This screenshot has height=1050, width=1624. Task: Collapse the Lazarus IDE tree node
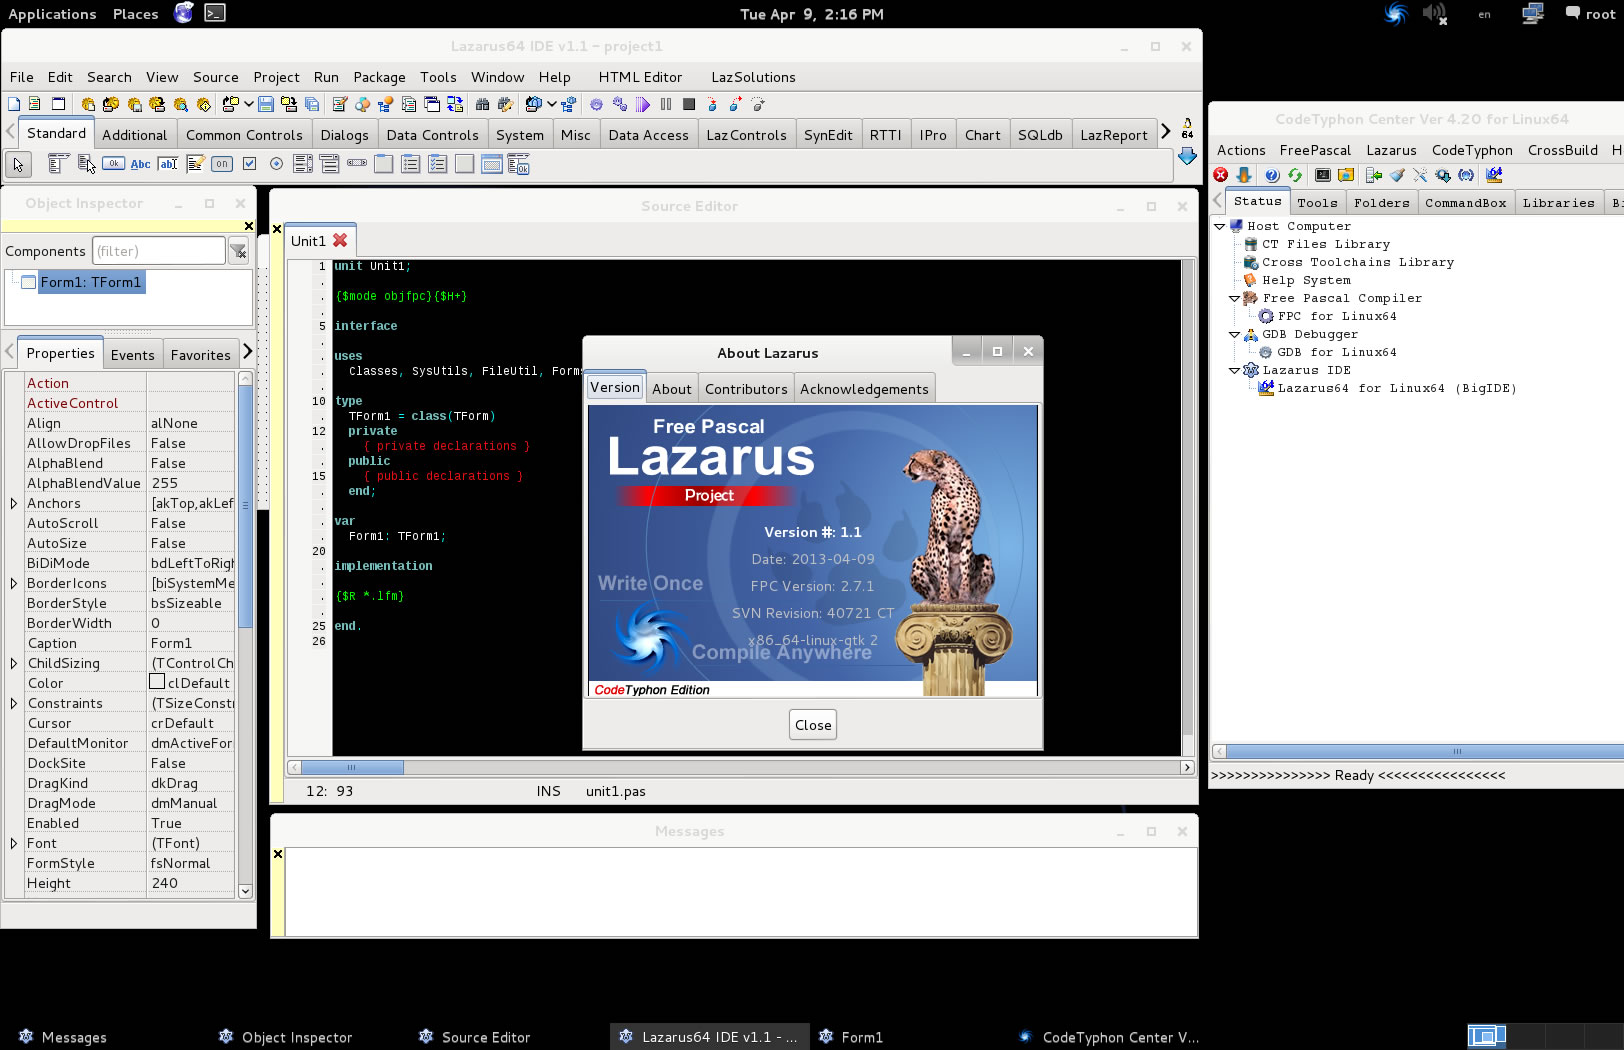tap(1235, 370)
